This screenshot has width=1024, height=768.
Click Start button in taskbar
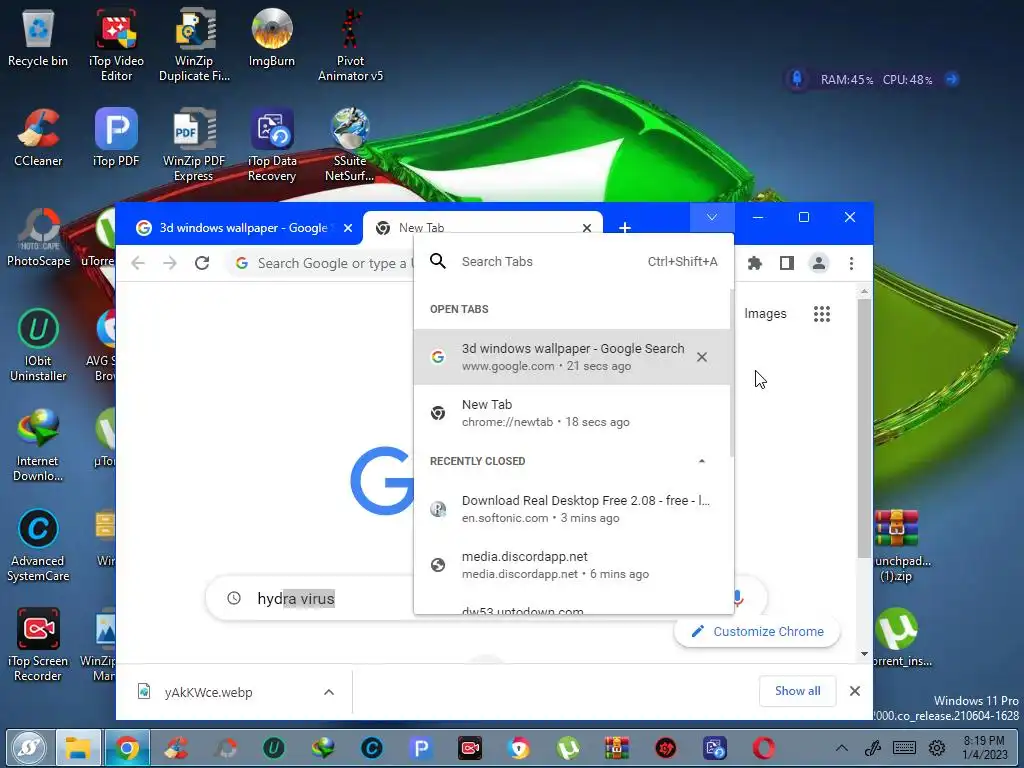(27, 748)
